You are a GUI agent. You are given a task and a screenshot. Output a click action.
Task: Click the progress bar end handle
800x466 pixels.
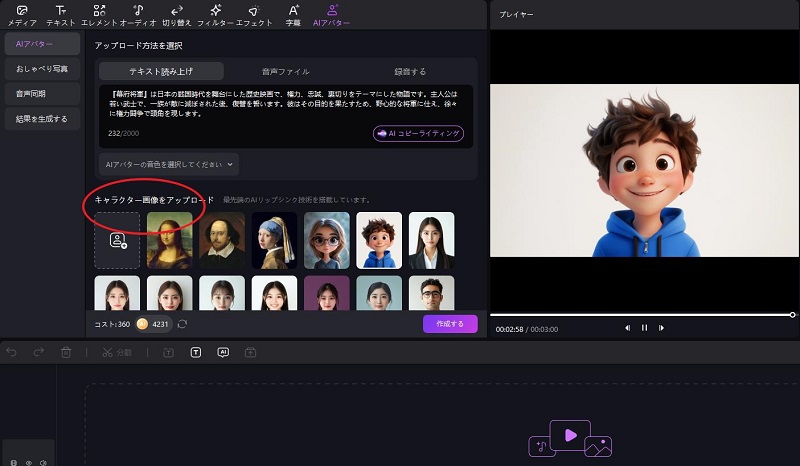pos(792,315)
